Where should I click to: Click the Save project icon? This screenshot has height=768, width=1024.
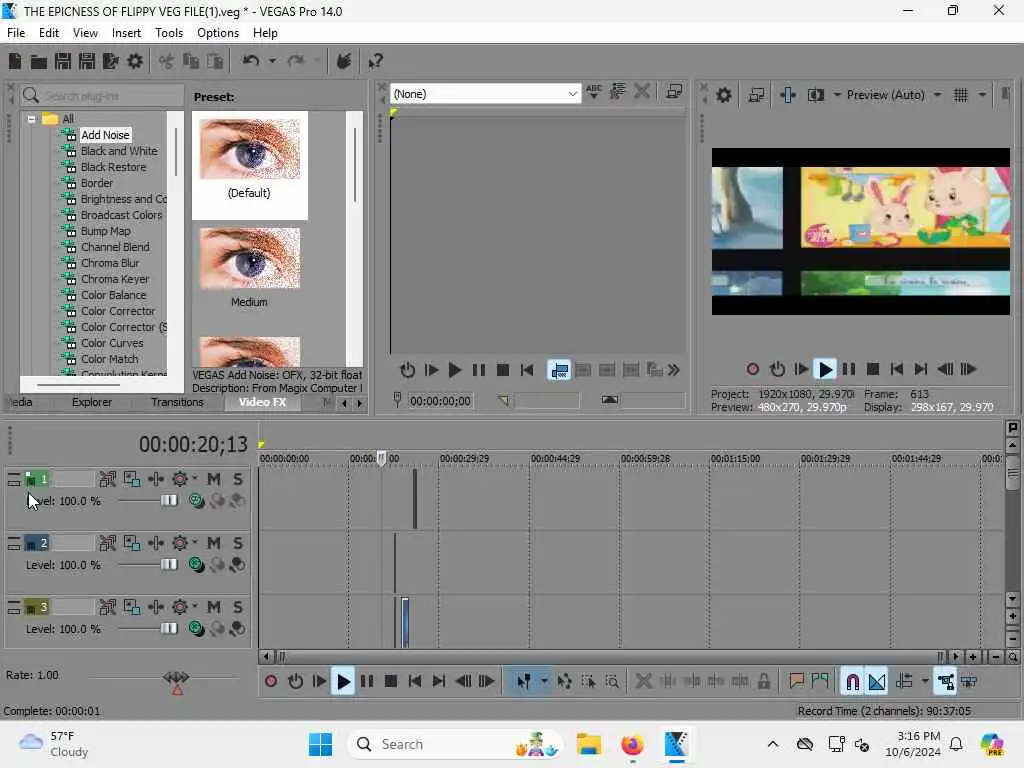pos(63,61)
